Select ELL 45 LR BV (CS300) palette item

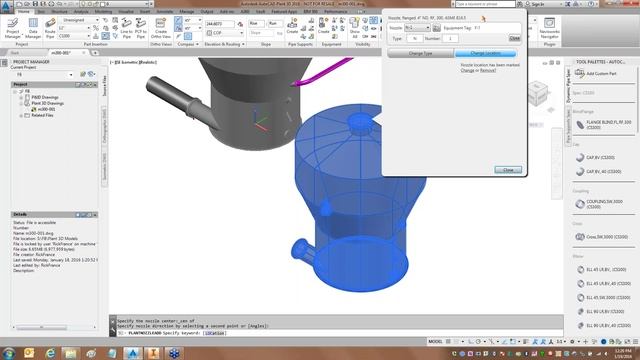[x=601, y=269]
